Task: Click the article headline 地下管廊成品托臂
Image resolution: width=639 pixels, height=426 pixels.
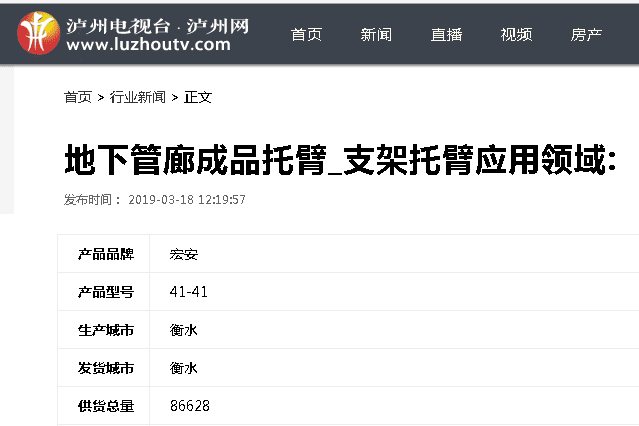Action: 340,160
